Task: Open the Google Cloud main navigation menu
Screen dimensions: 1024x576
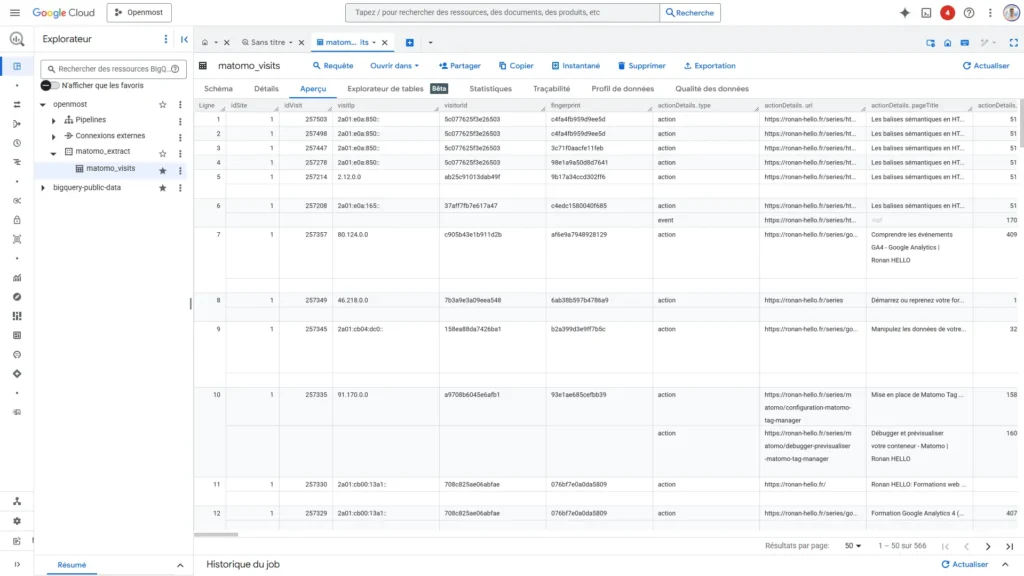Action: pyautogui.click(x=15, y=13)
